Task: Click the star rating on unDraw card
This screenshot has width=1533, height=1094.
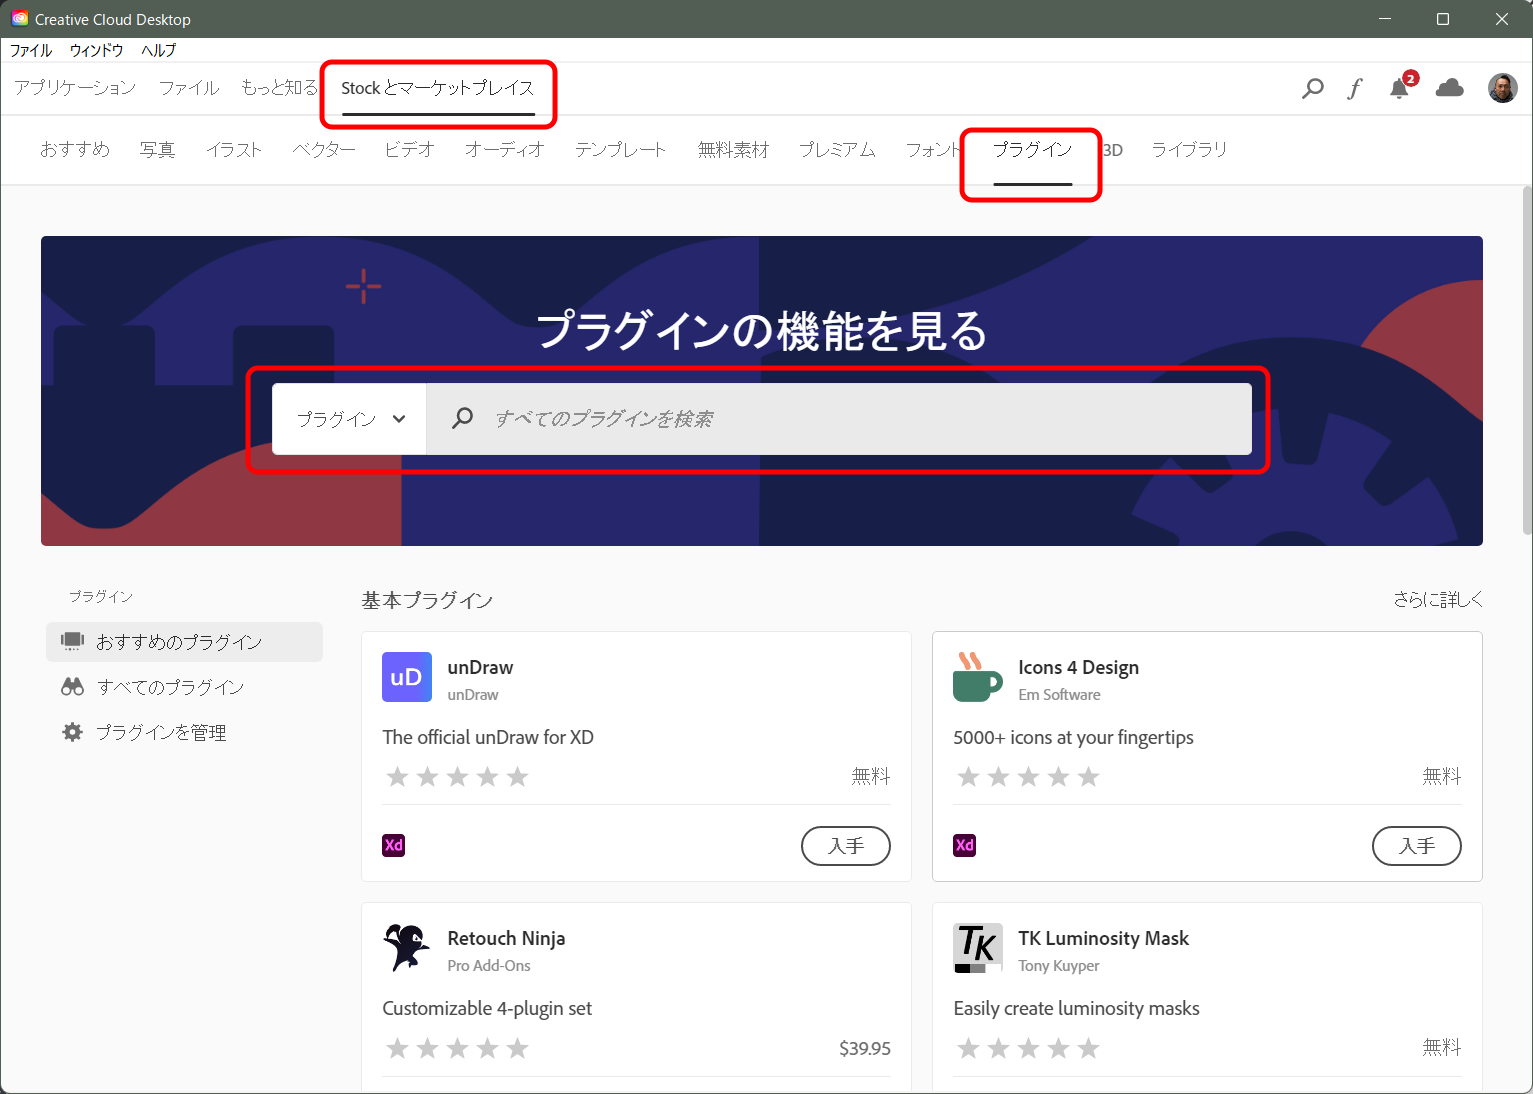Action: point(457,777)
